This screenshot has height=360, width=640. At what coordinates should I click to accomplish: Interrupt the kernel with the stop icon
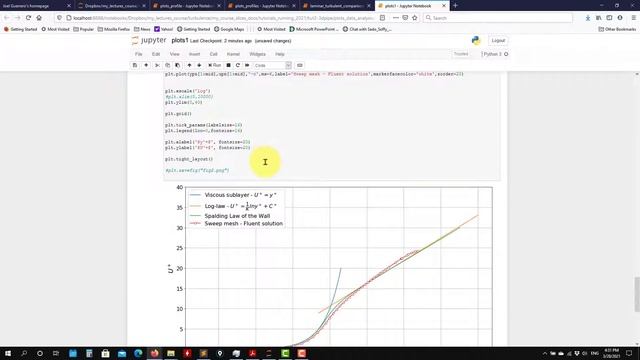tap(229, 65)
